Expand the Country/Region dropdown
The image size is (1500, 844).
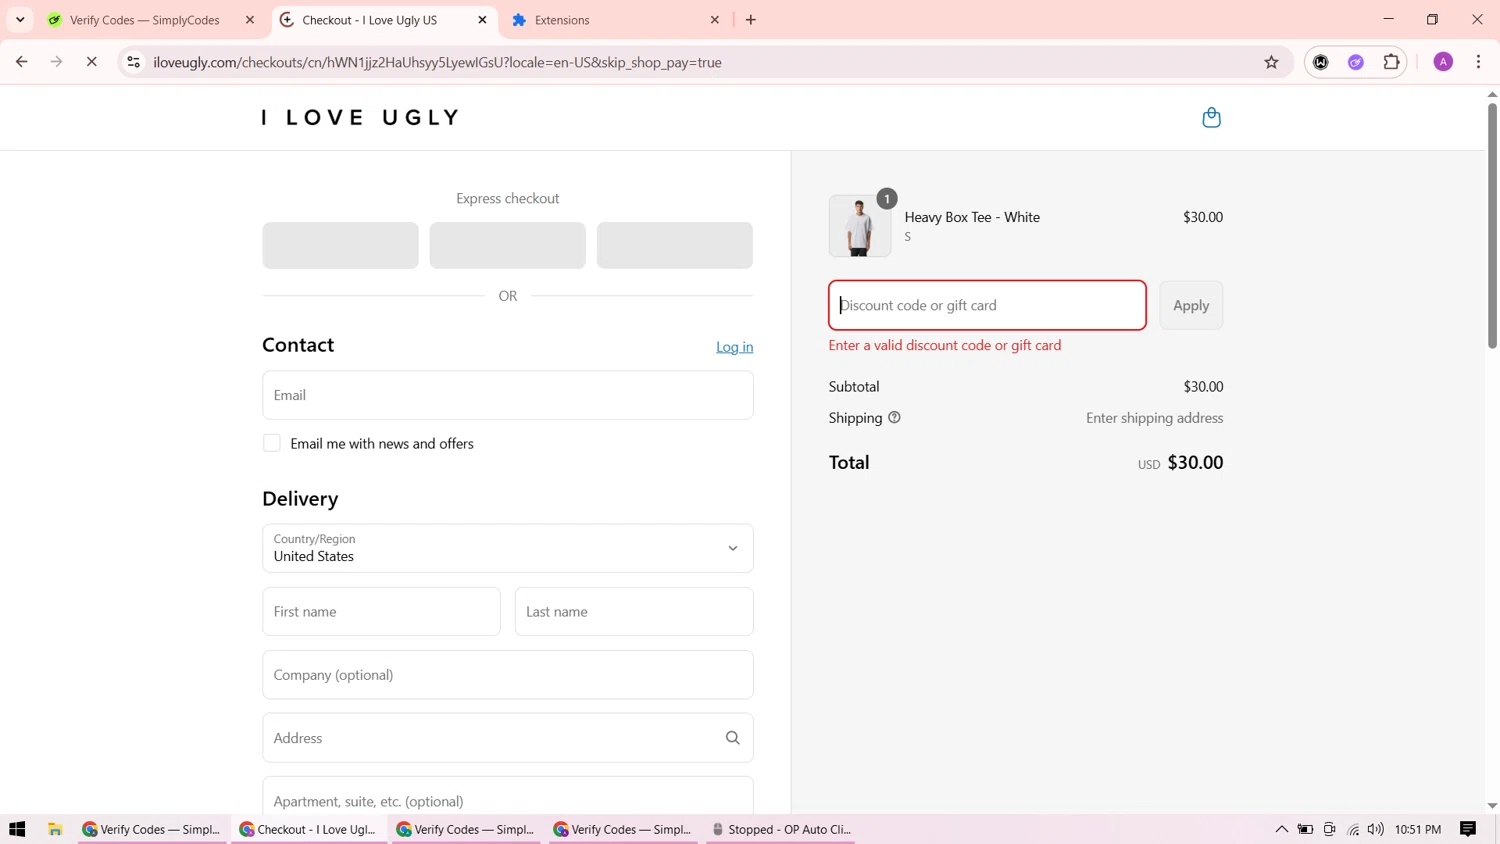pos(508,548)
